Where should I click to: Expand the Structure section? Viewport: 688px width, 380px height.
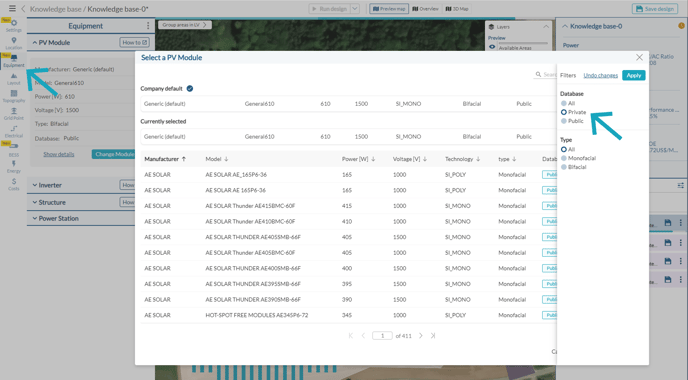[x=35, y=202]
